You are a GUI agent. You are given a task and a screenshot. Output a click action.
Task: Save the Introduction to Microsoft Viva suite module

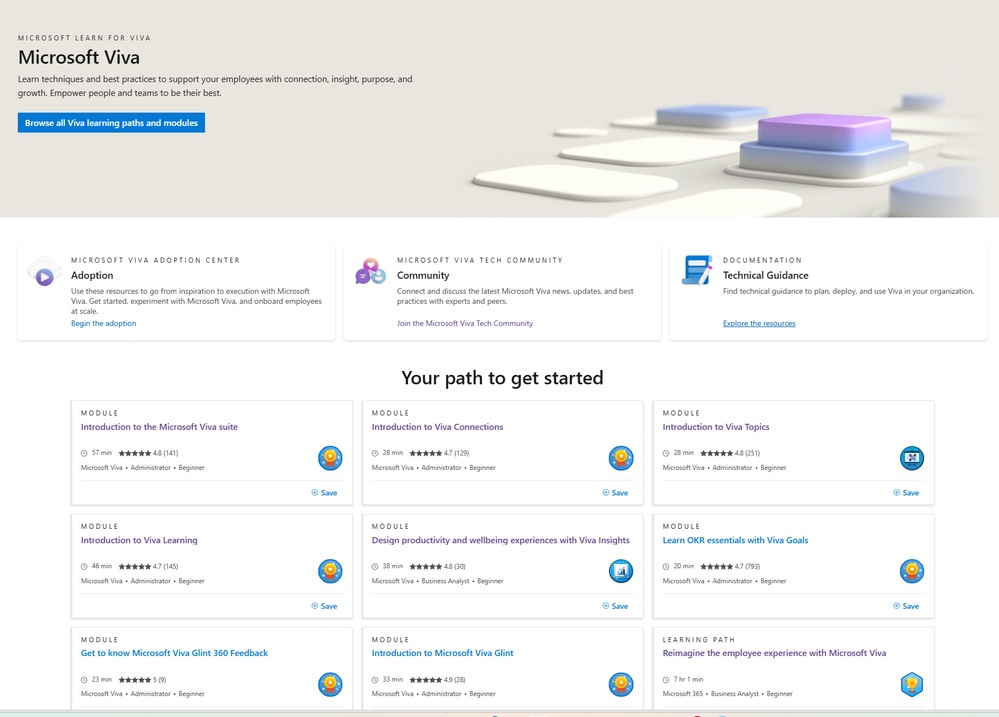(x=324, y=493)
